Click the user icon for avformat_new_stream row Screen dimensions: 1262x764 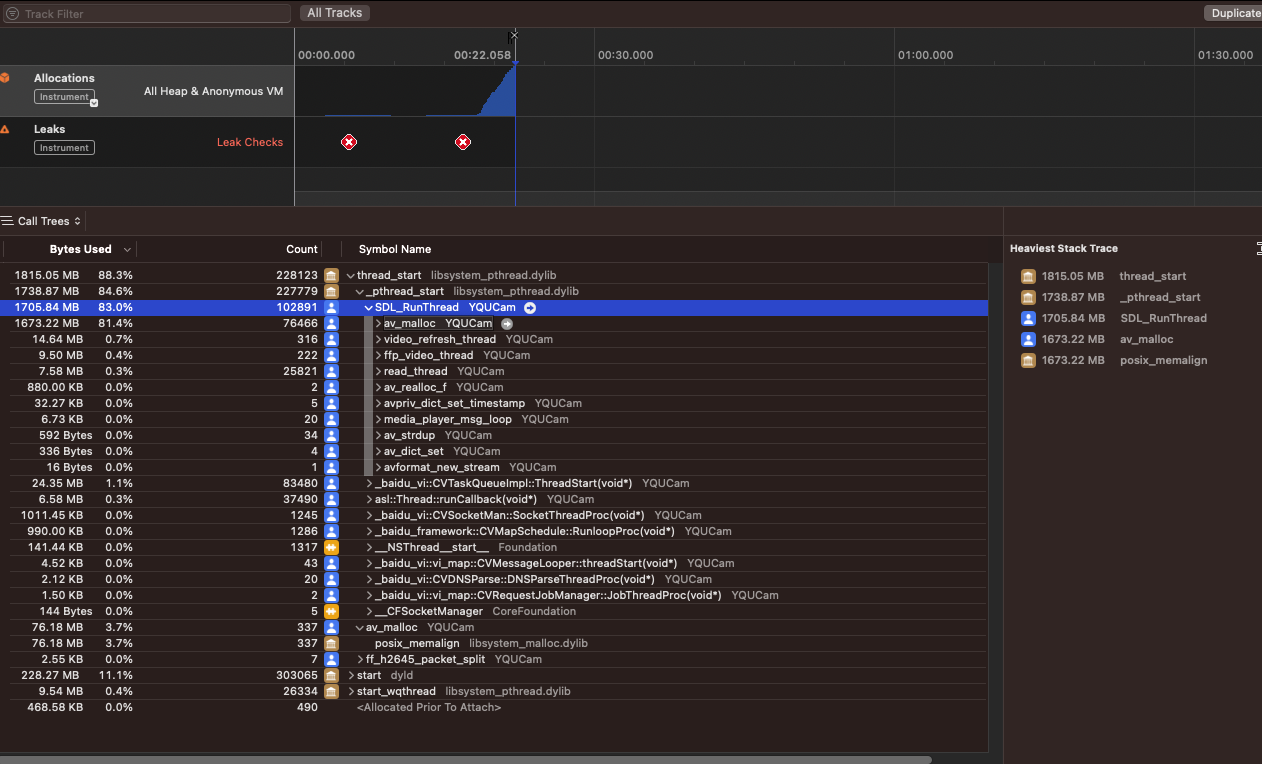click(x=331, y=467)
